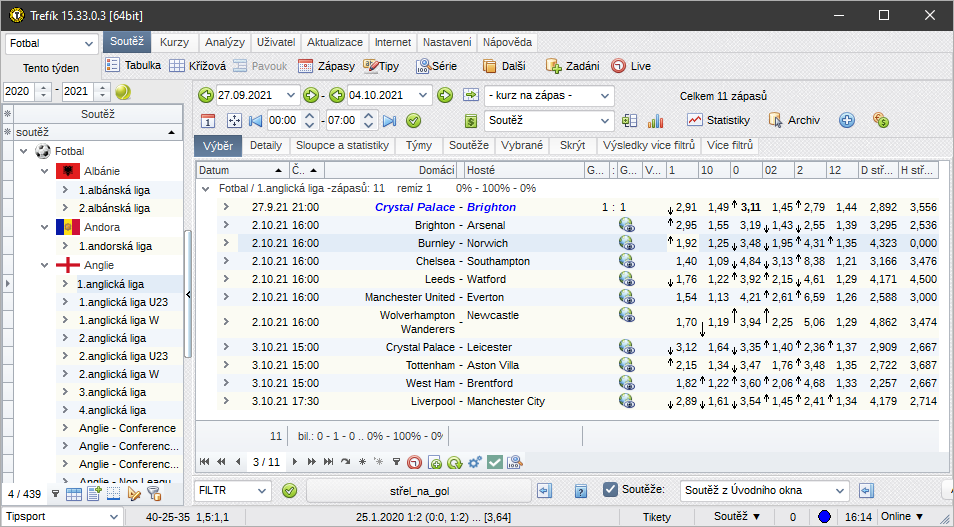
Task: Open the Tabulka view icon
Action: pos(113,66)
